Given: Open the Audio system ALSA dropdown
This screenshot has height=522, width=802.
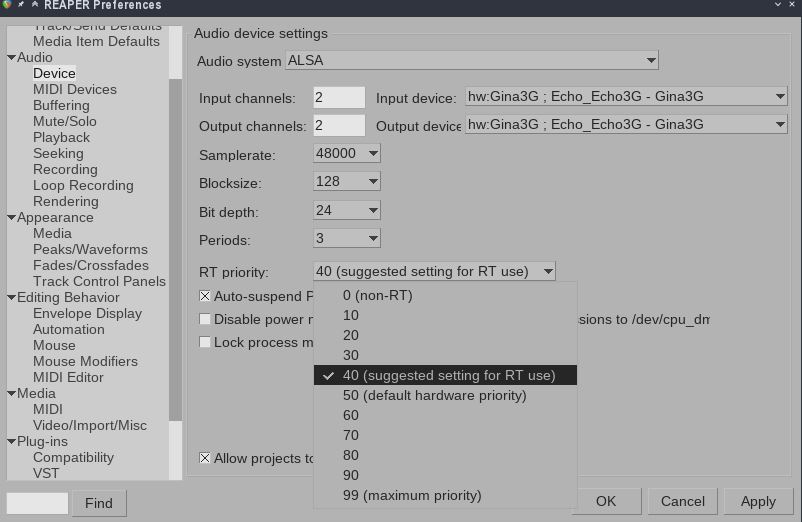Looking at the screenshot, I should click(x=472, y=60).
